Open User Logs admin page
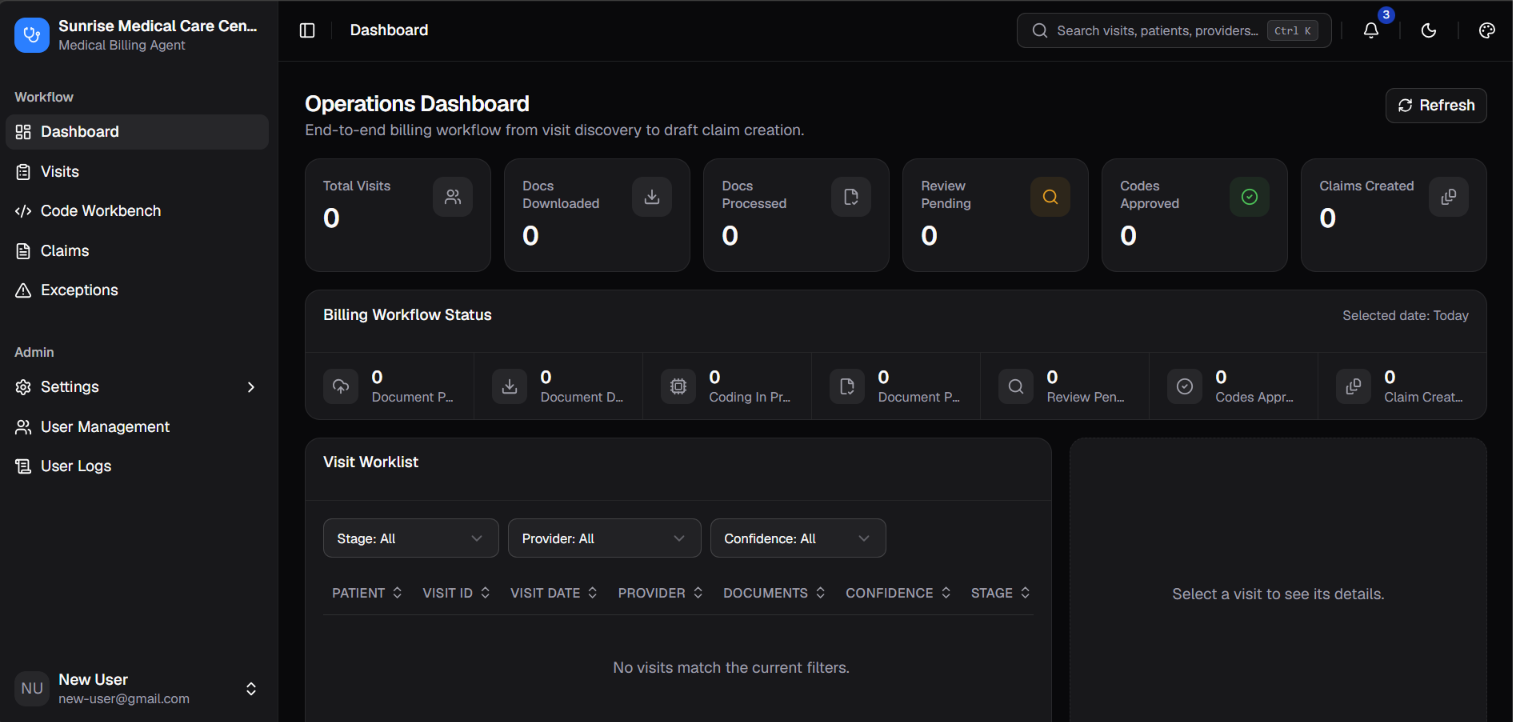 click(138, 466)
